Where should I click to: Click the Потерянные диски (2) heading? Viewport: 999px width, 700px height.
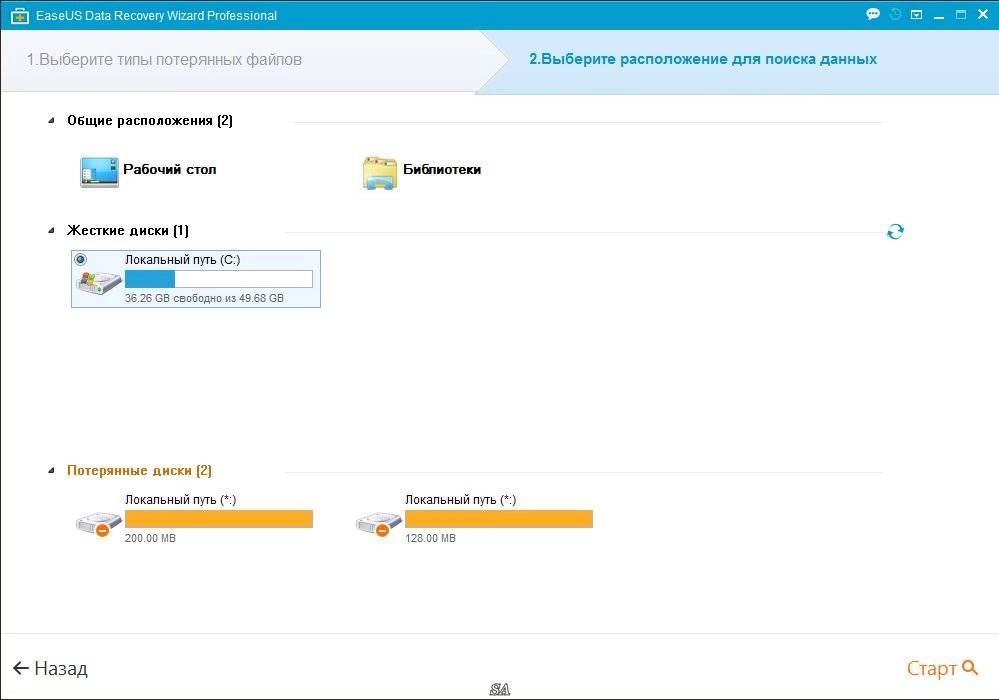[140, 471]
